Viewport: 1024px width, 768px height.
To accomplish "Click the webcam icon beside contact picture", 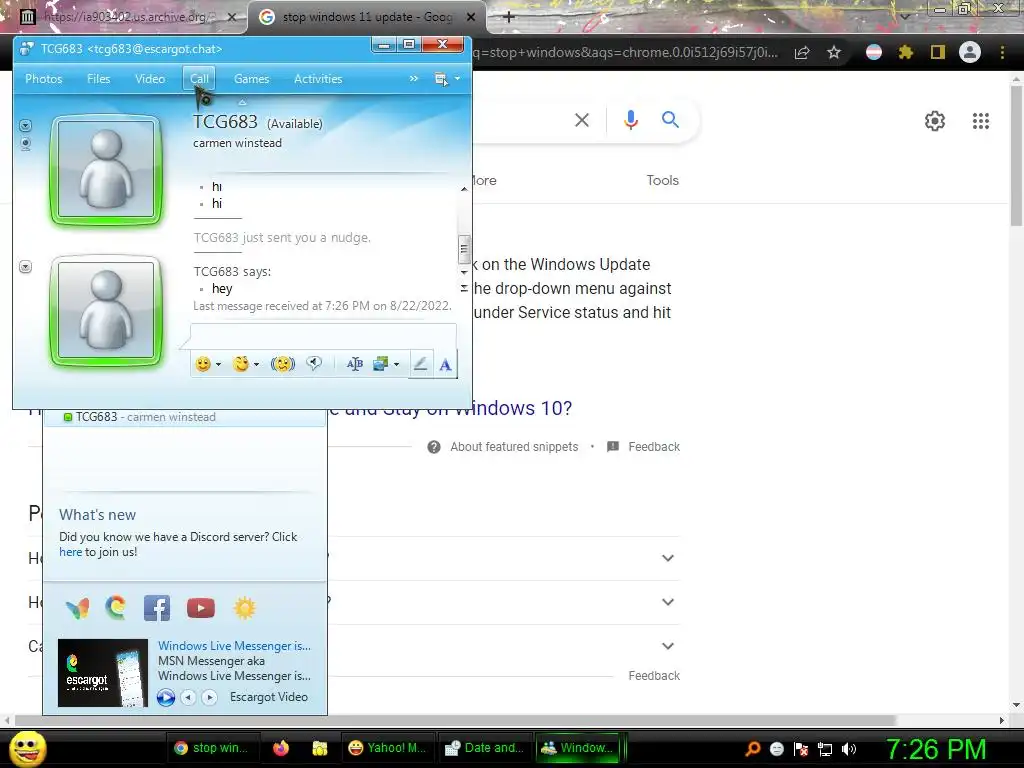I will 25,143.
